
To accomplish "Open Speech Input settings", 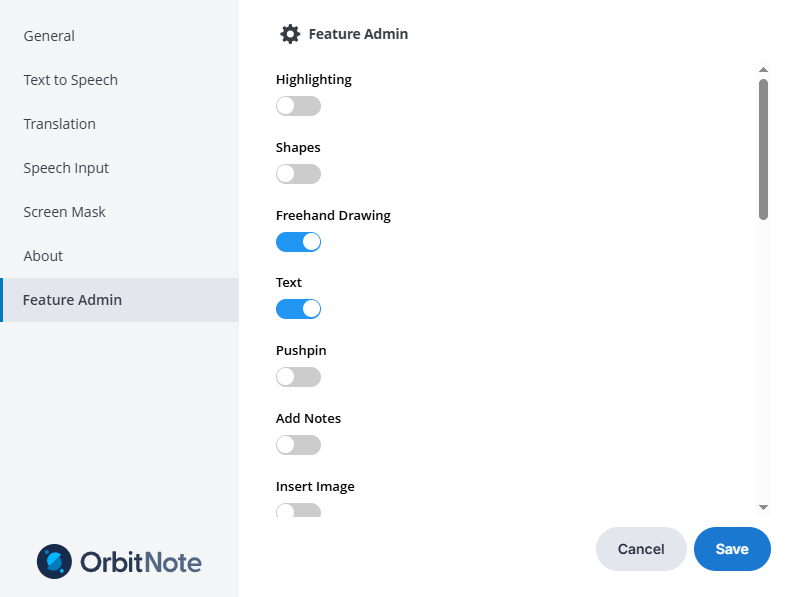I will [x=66, y=168].
